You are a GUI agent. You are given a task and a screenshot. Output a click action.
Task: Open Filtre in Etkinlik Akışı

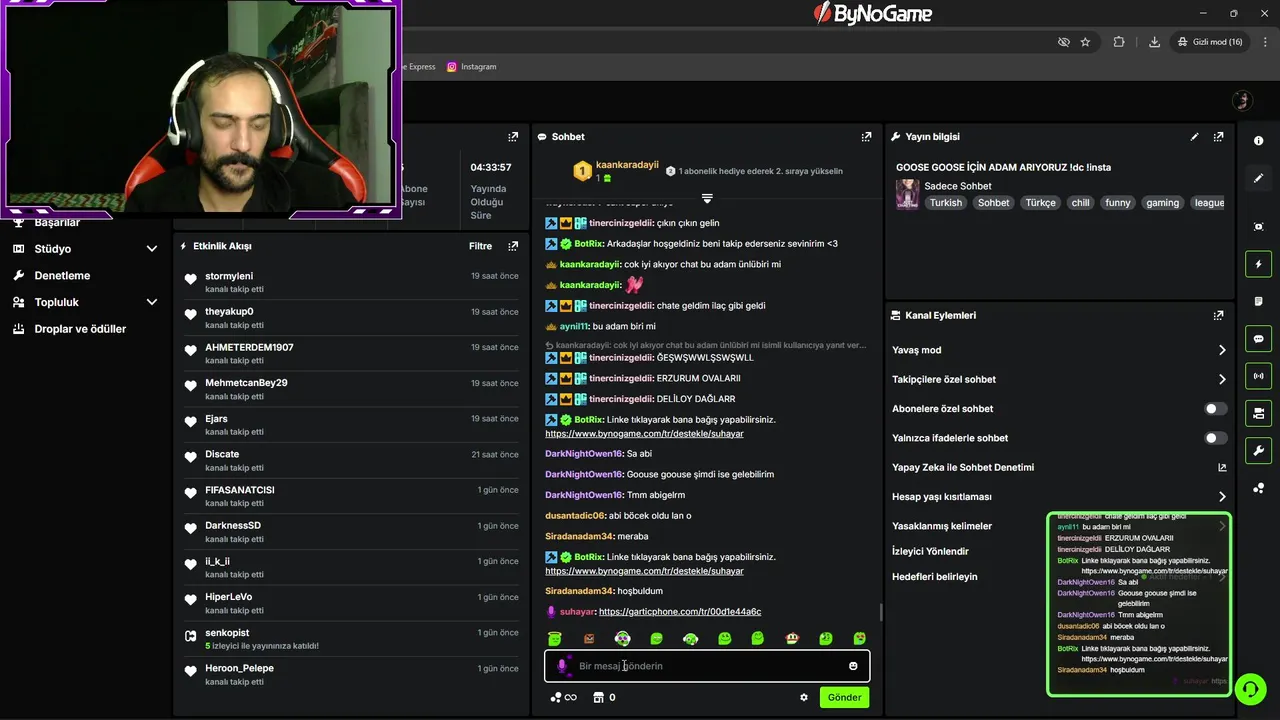coord(480,246)
